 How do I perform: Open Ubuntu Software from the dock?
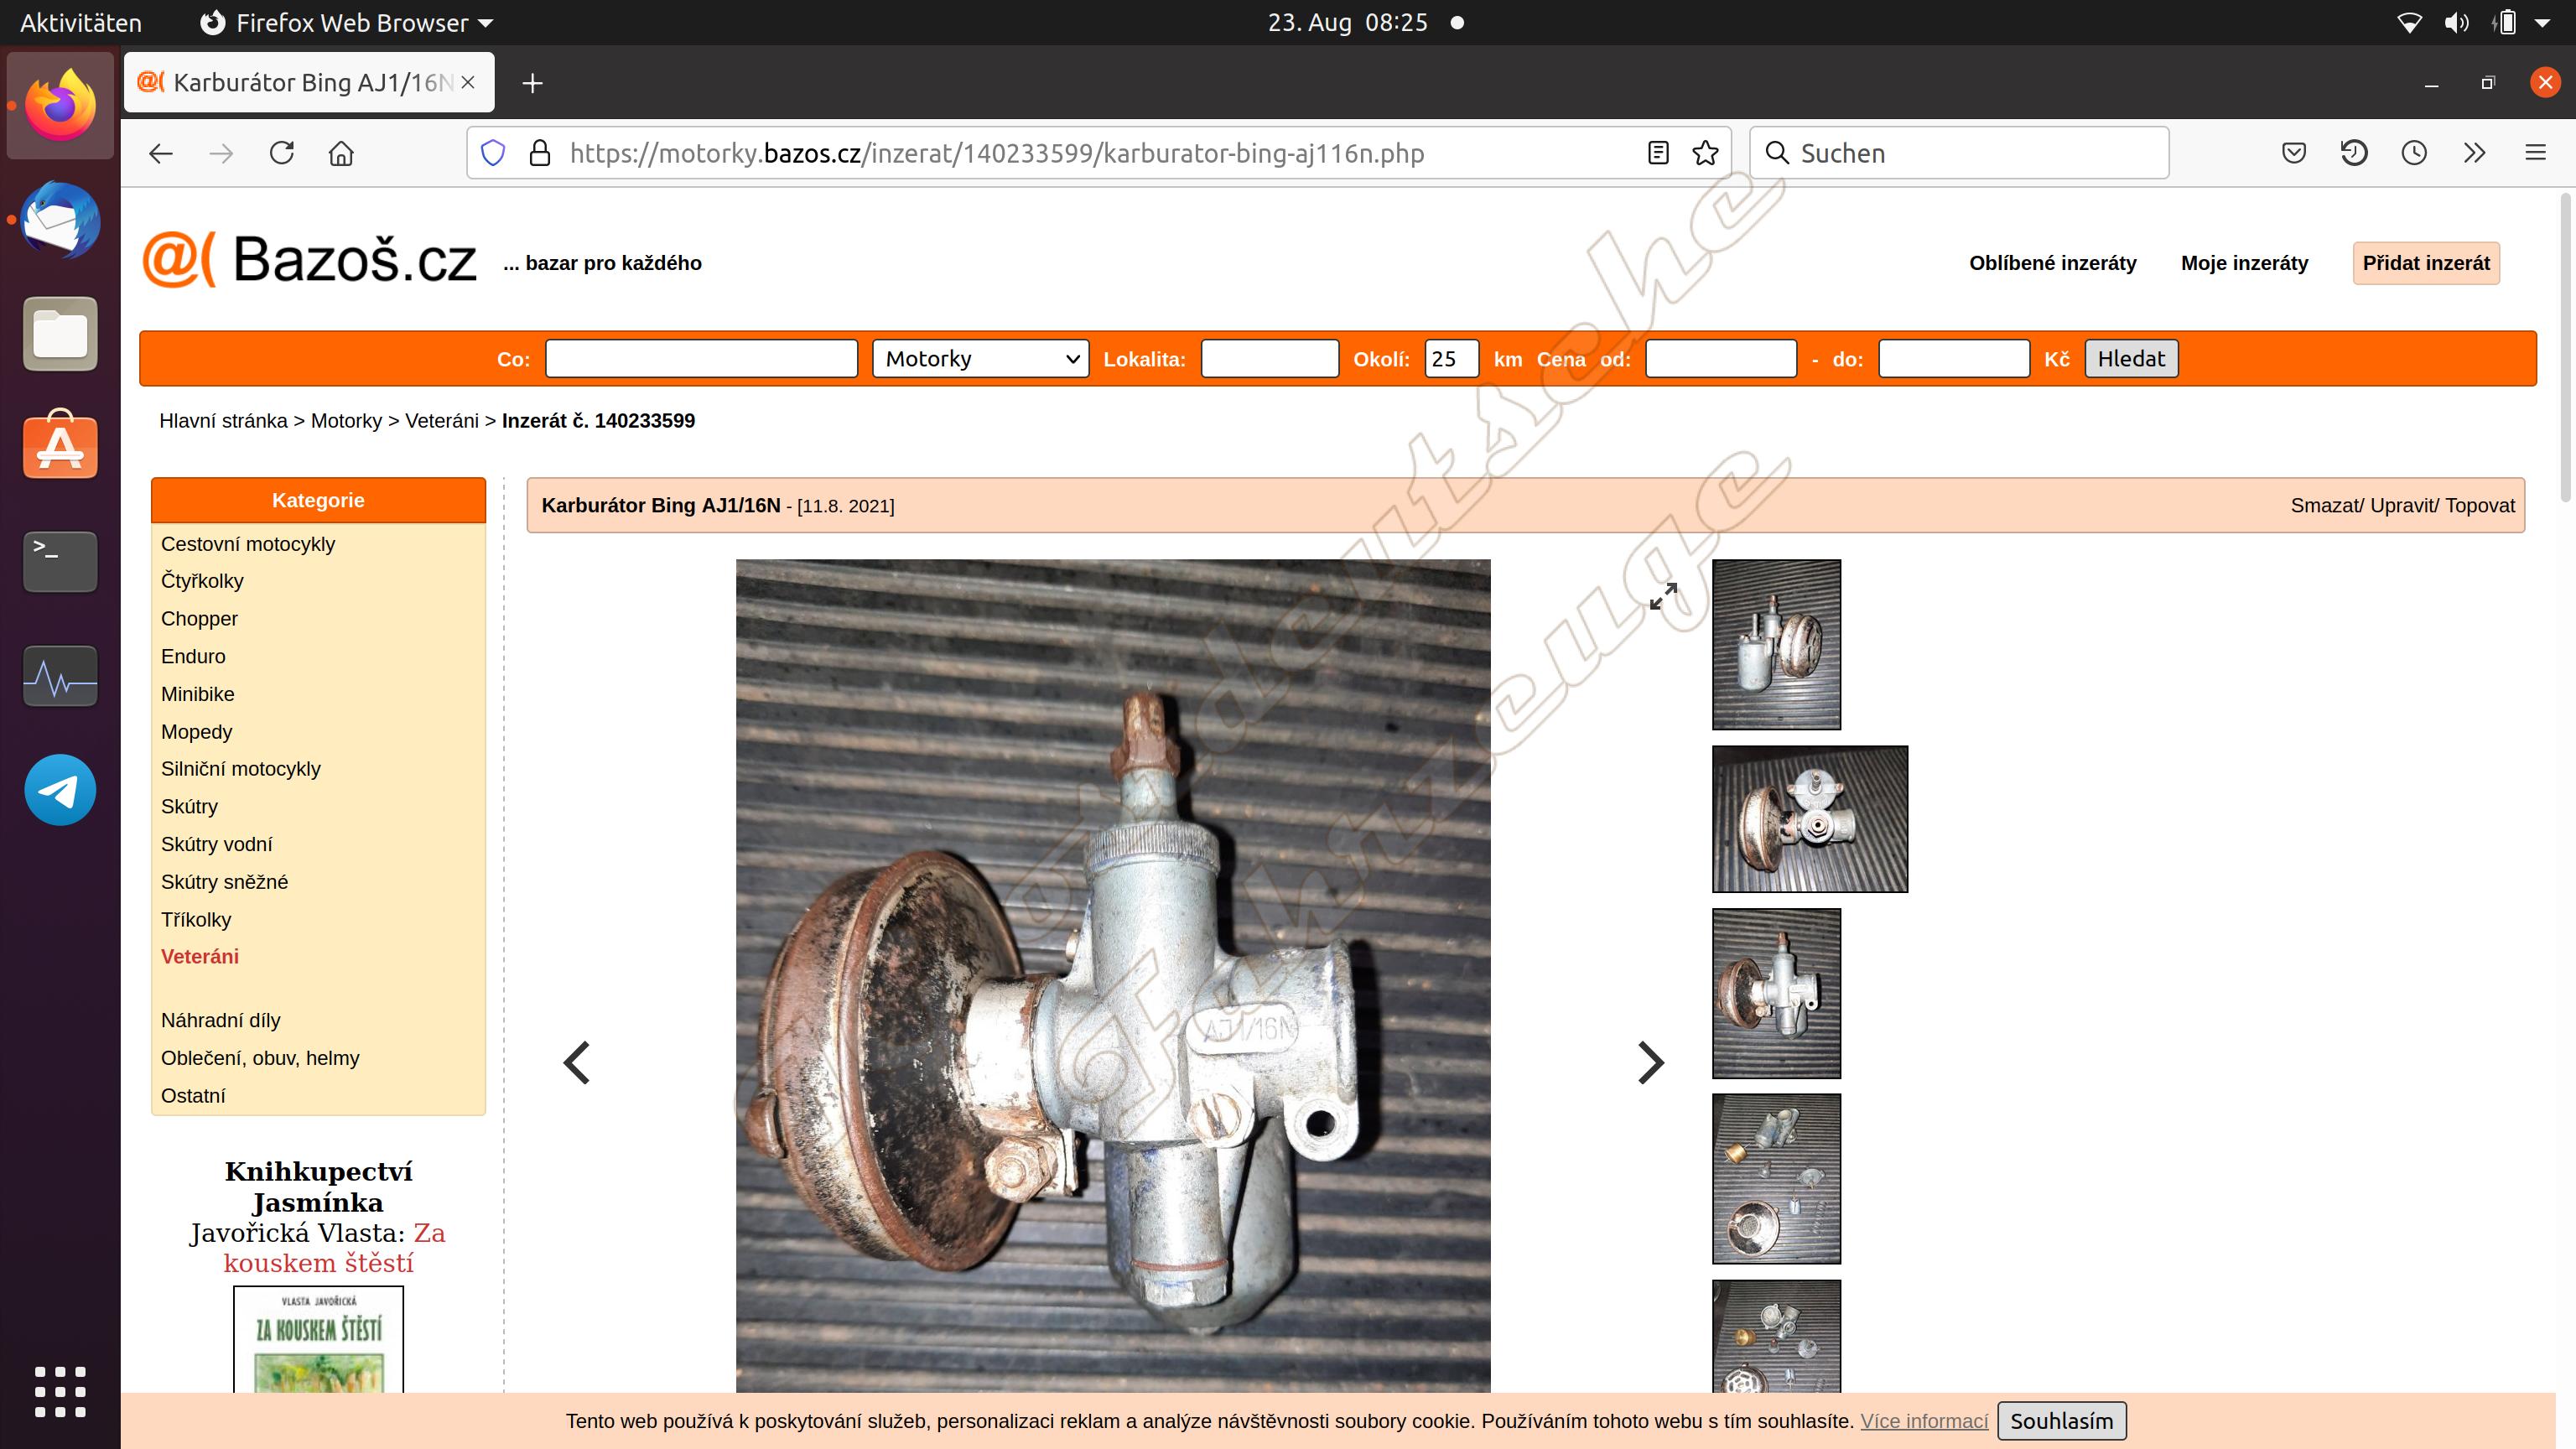[61, 445]
